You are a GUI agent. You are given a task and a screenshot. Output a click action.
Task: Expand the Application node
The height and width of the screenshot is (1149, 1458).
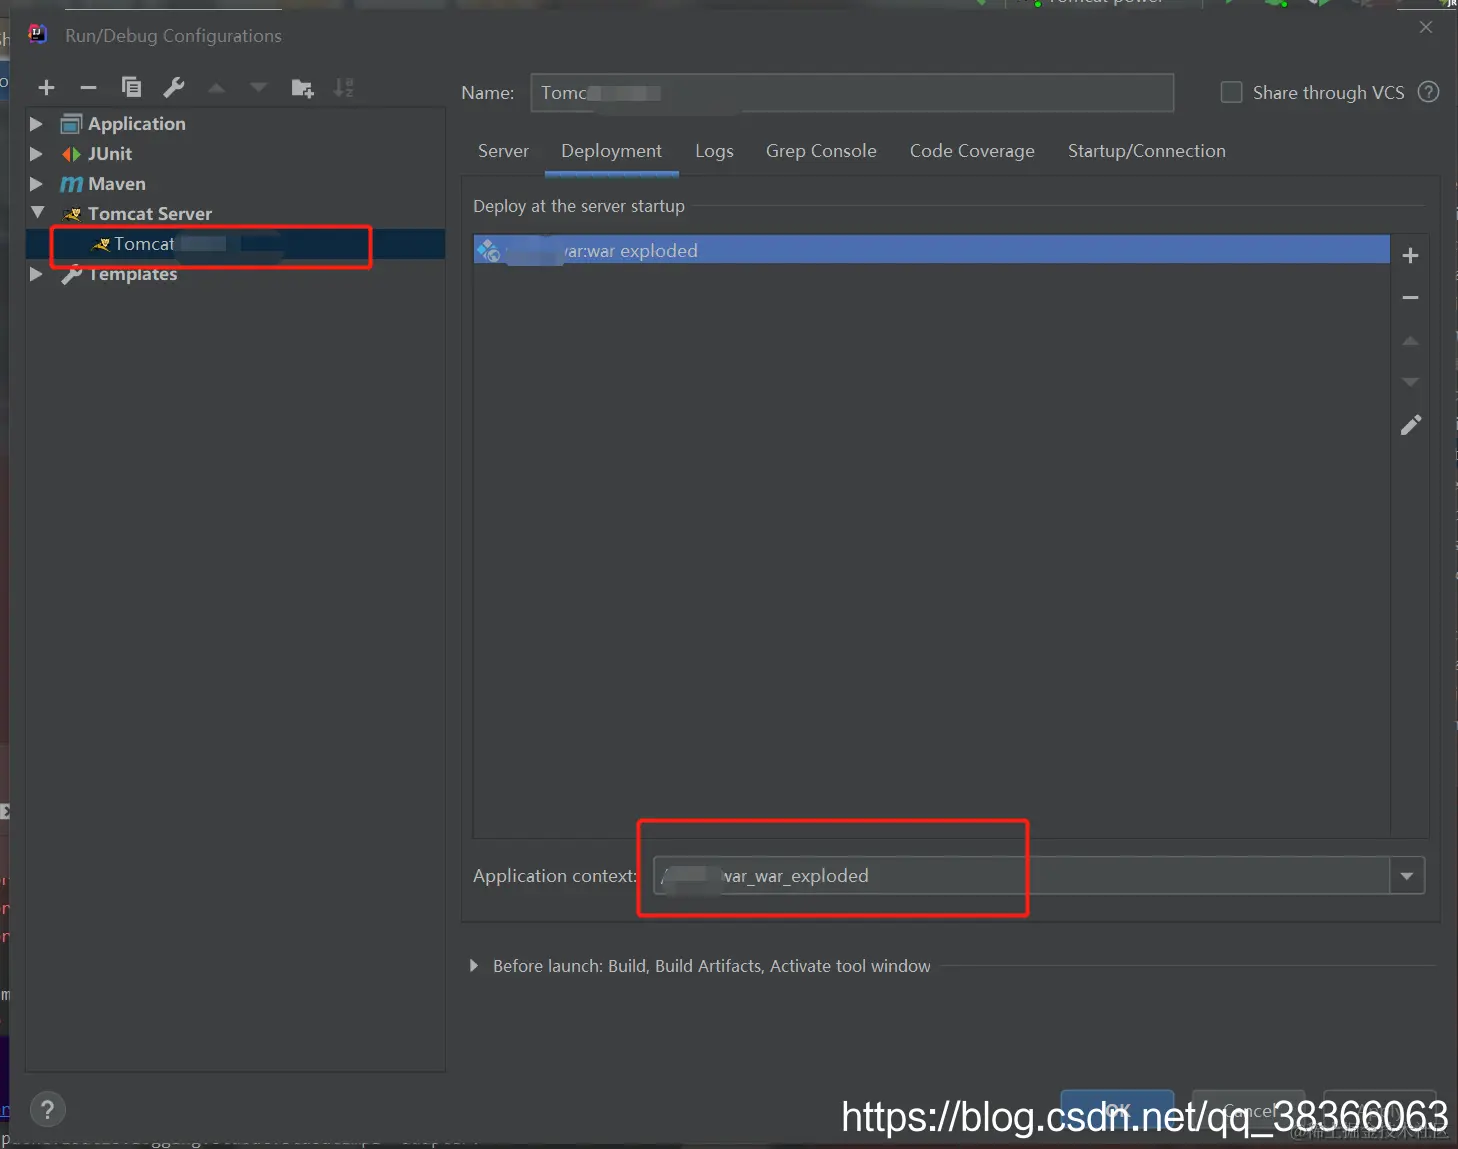tap(36, 124)
